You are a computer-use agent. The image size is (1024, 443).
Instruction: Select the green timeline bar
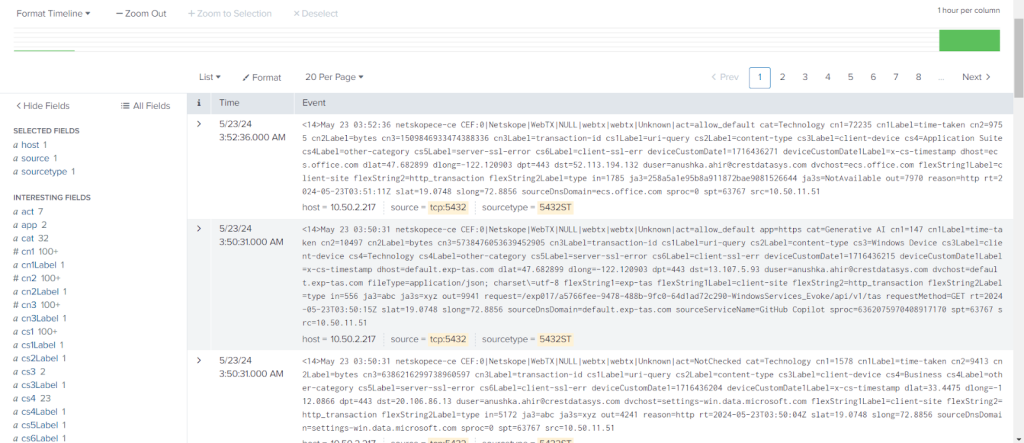tap(969, 40)
